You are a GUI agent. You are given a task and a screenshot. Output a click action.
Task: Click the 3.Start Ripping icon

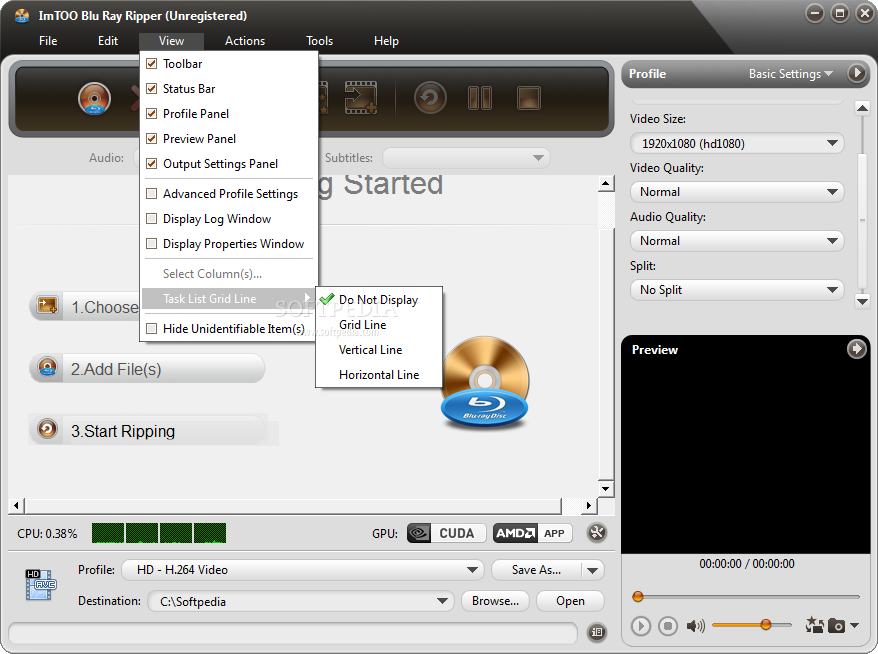click(48, 429)
